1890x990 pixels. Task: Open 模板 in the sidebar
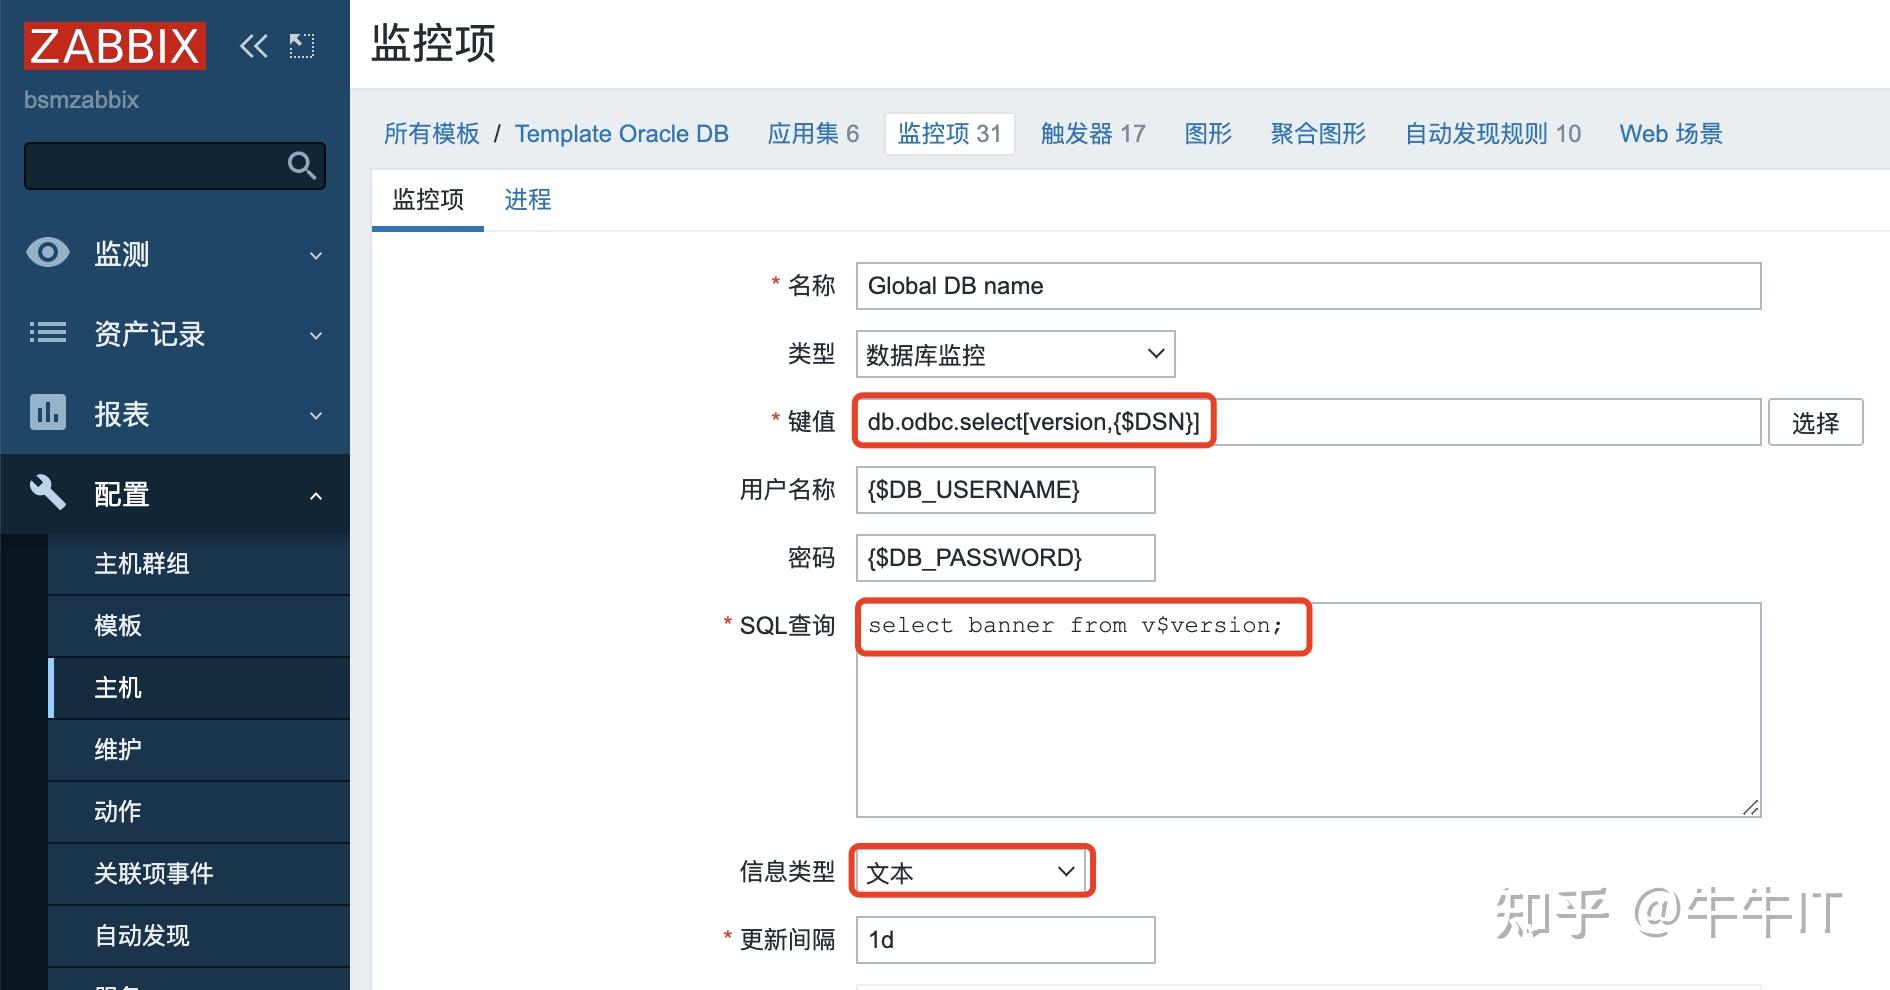coord(199,626)
